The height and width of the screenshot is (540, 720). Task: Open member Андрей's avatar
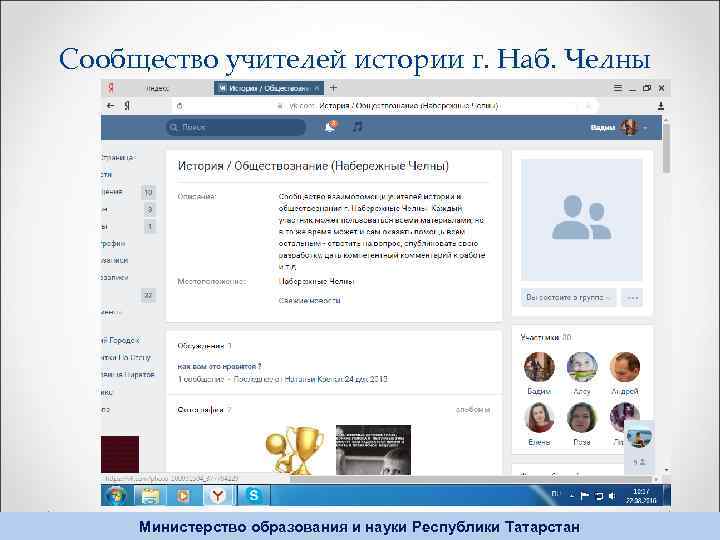click(624, 367)
